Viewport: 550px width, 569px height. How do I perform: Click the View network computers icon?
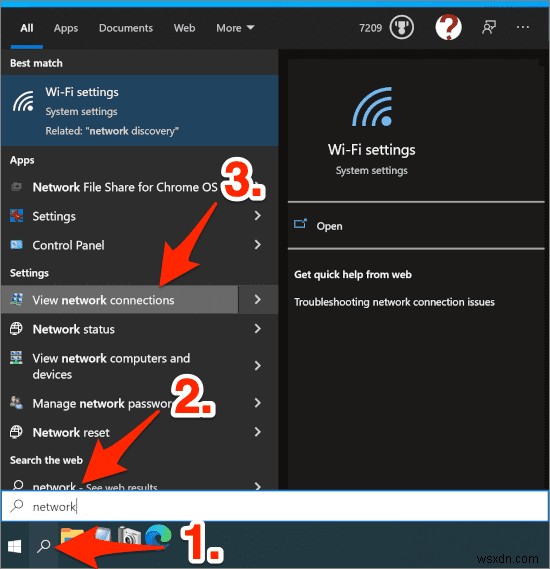(16, 358)
